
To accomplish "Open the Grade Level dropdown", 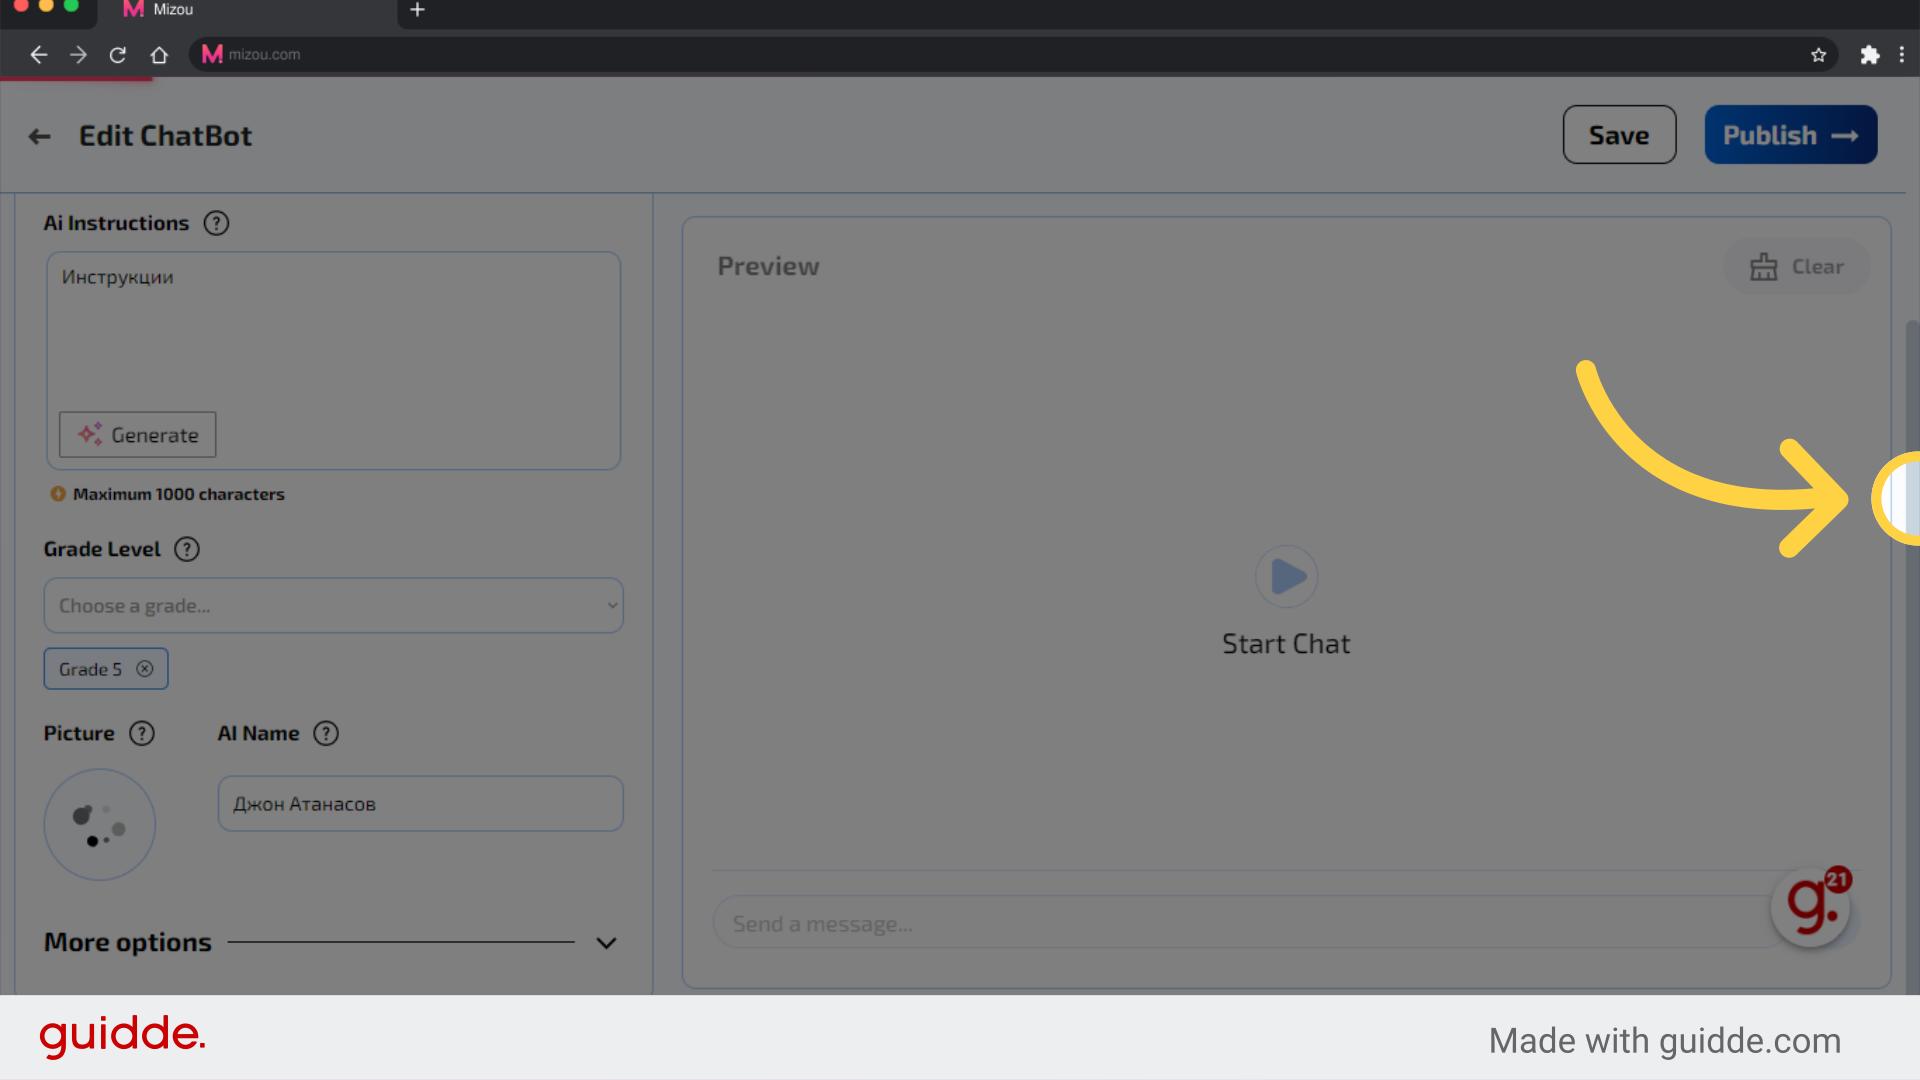I will (x=334, y=605).
